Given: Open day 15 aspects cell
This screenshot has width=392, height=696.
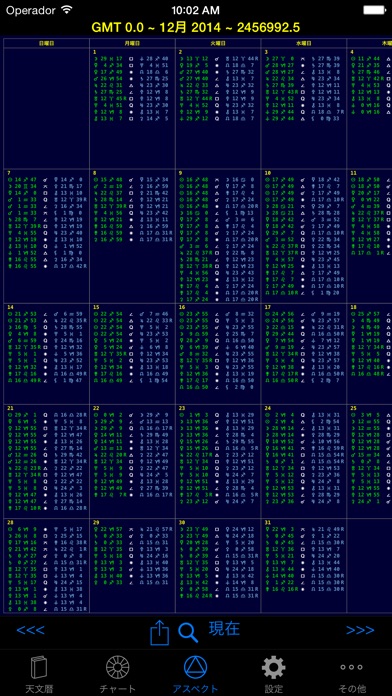Looking at the screenshot, I should click(x=132, y=353).
